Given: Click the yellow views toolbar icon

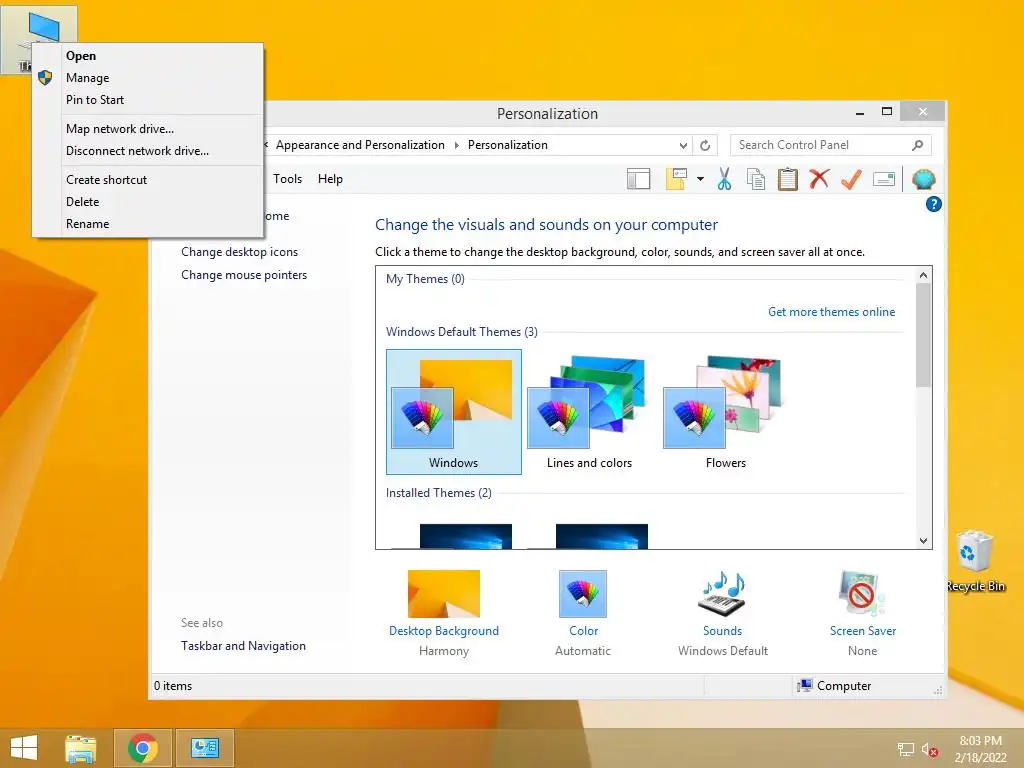Looking at the screenshot, I should pyautogui.click(x=676, y=179).
